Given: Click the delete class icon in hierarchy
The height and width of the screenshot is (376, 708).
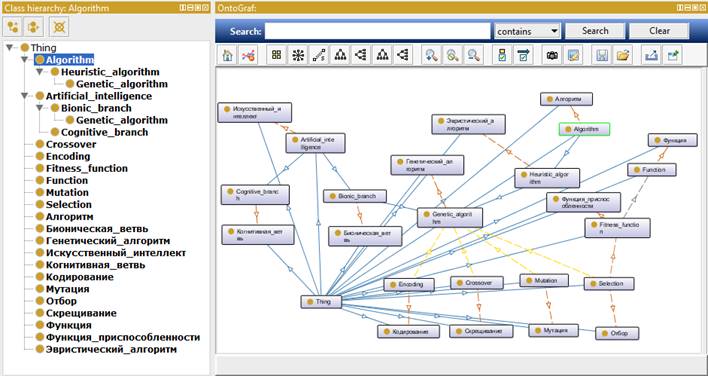Looking at the screenshot, I should click(59, 27).
